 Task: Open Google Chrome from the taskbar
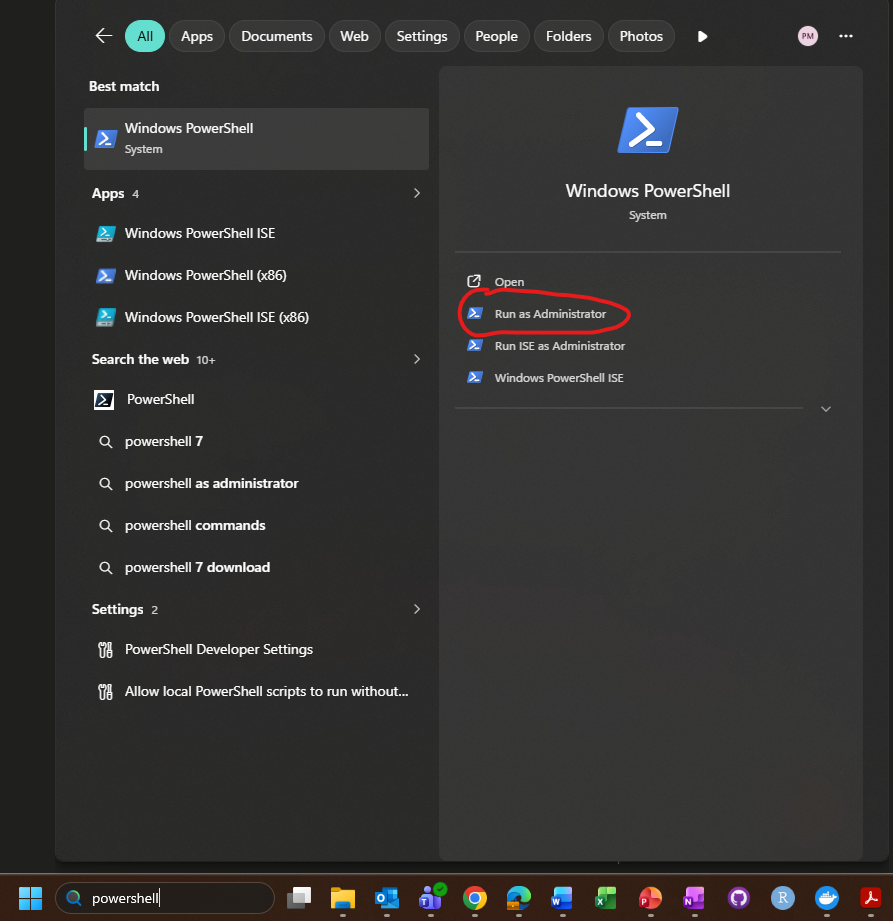(x=475, y=898)
